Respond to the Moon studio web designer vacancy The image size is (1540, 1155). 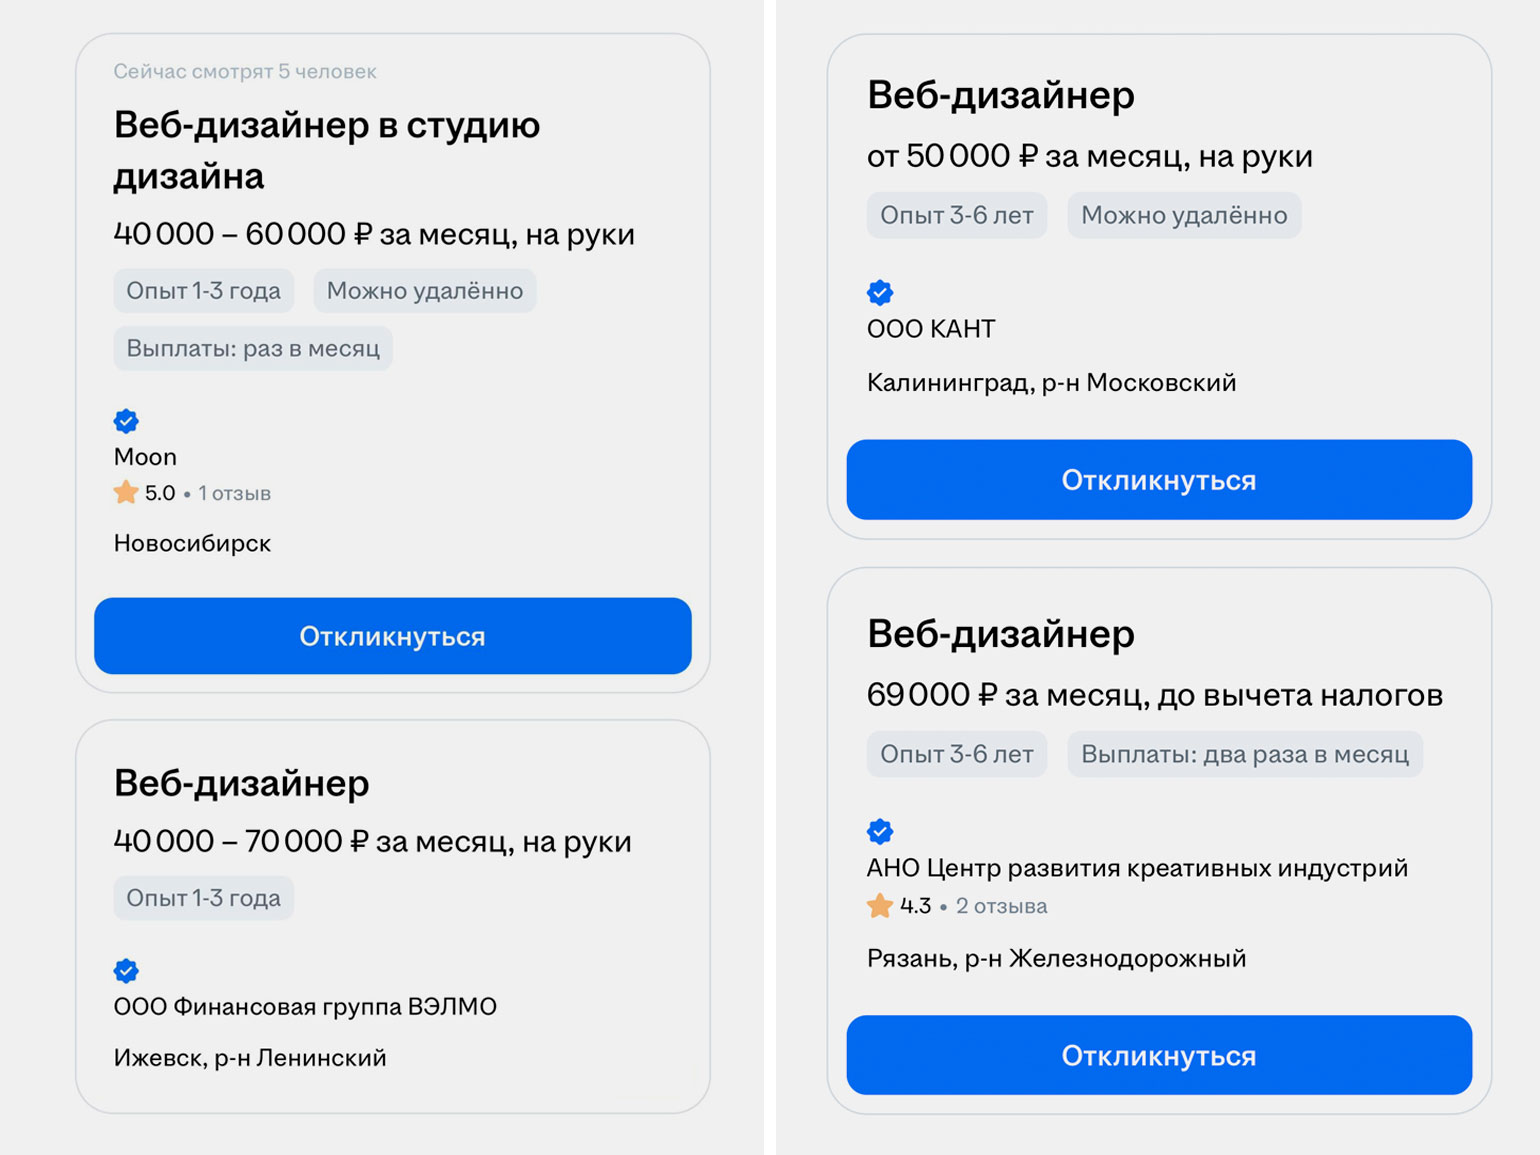coord(392,636)
